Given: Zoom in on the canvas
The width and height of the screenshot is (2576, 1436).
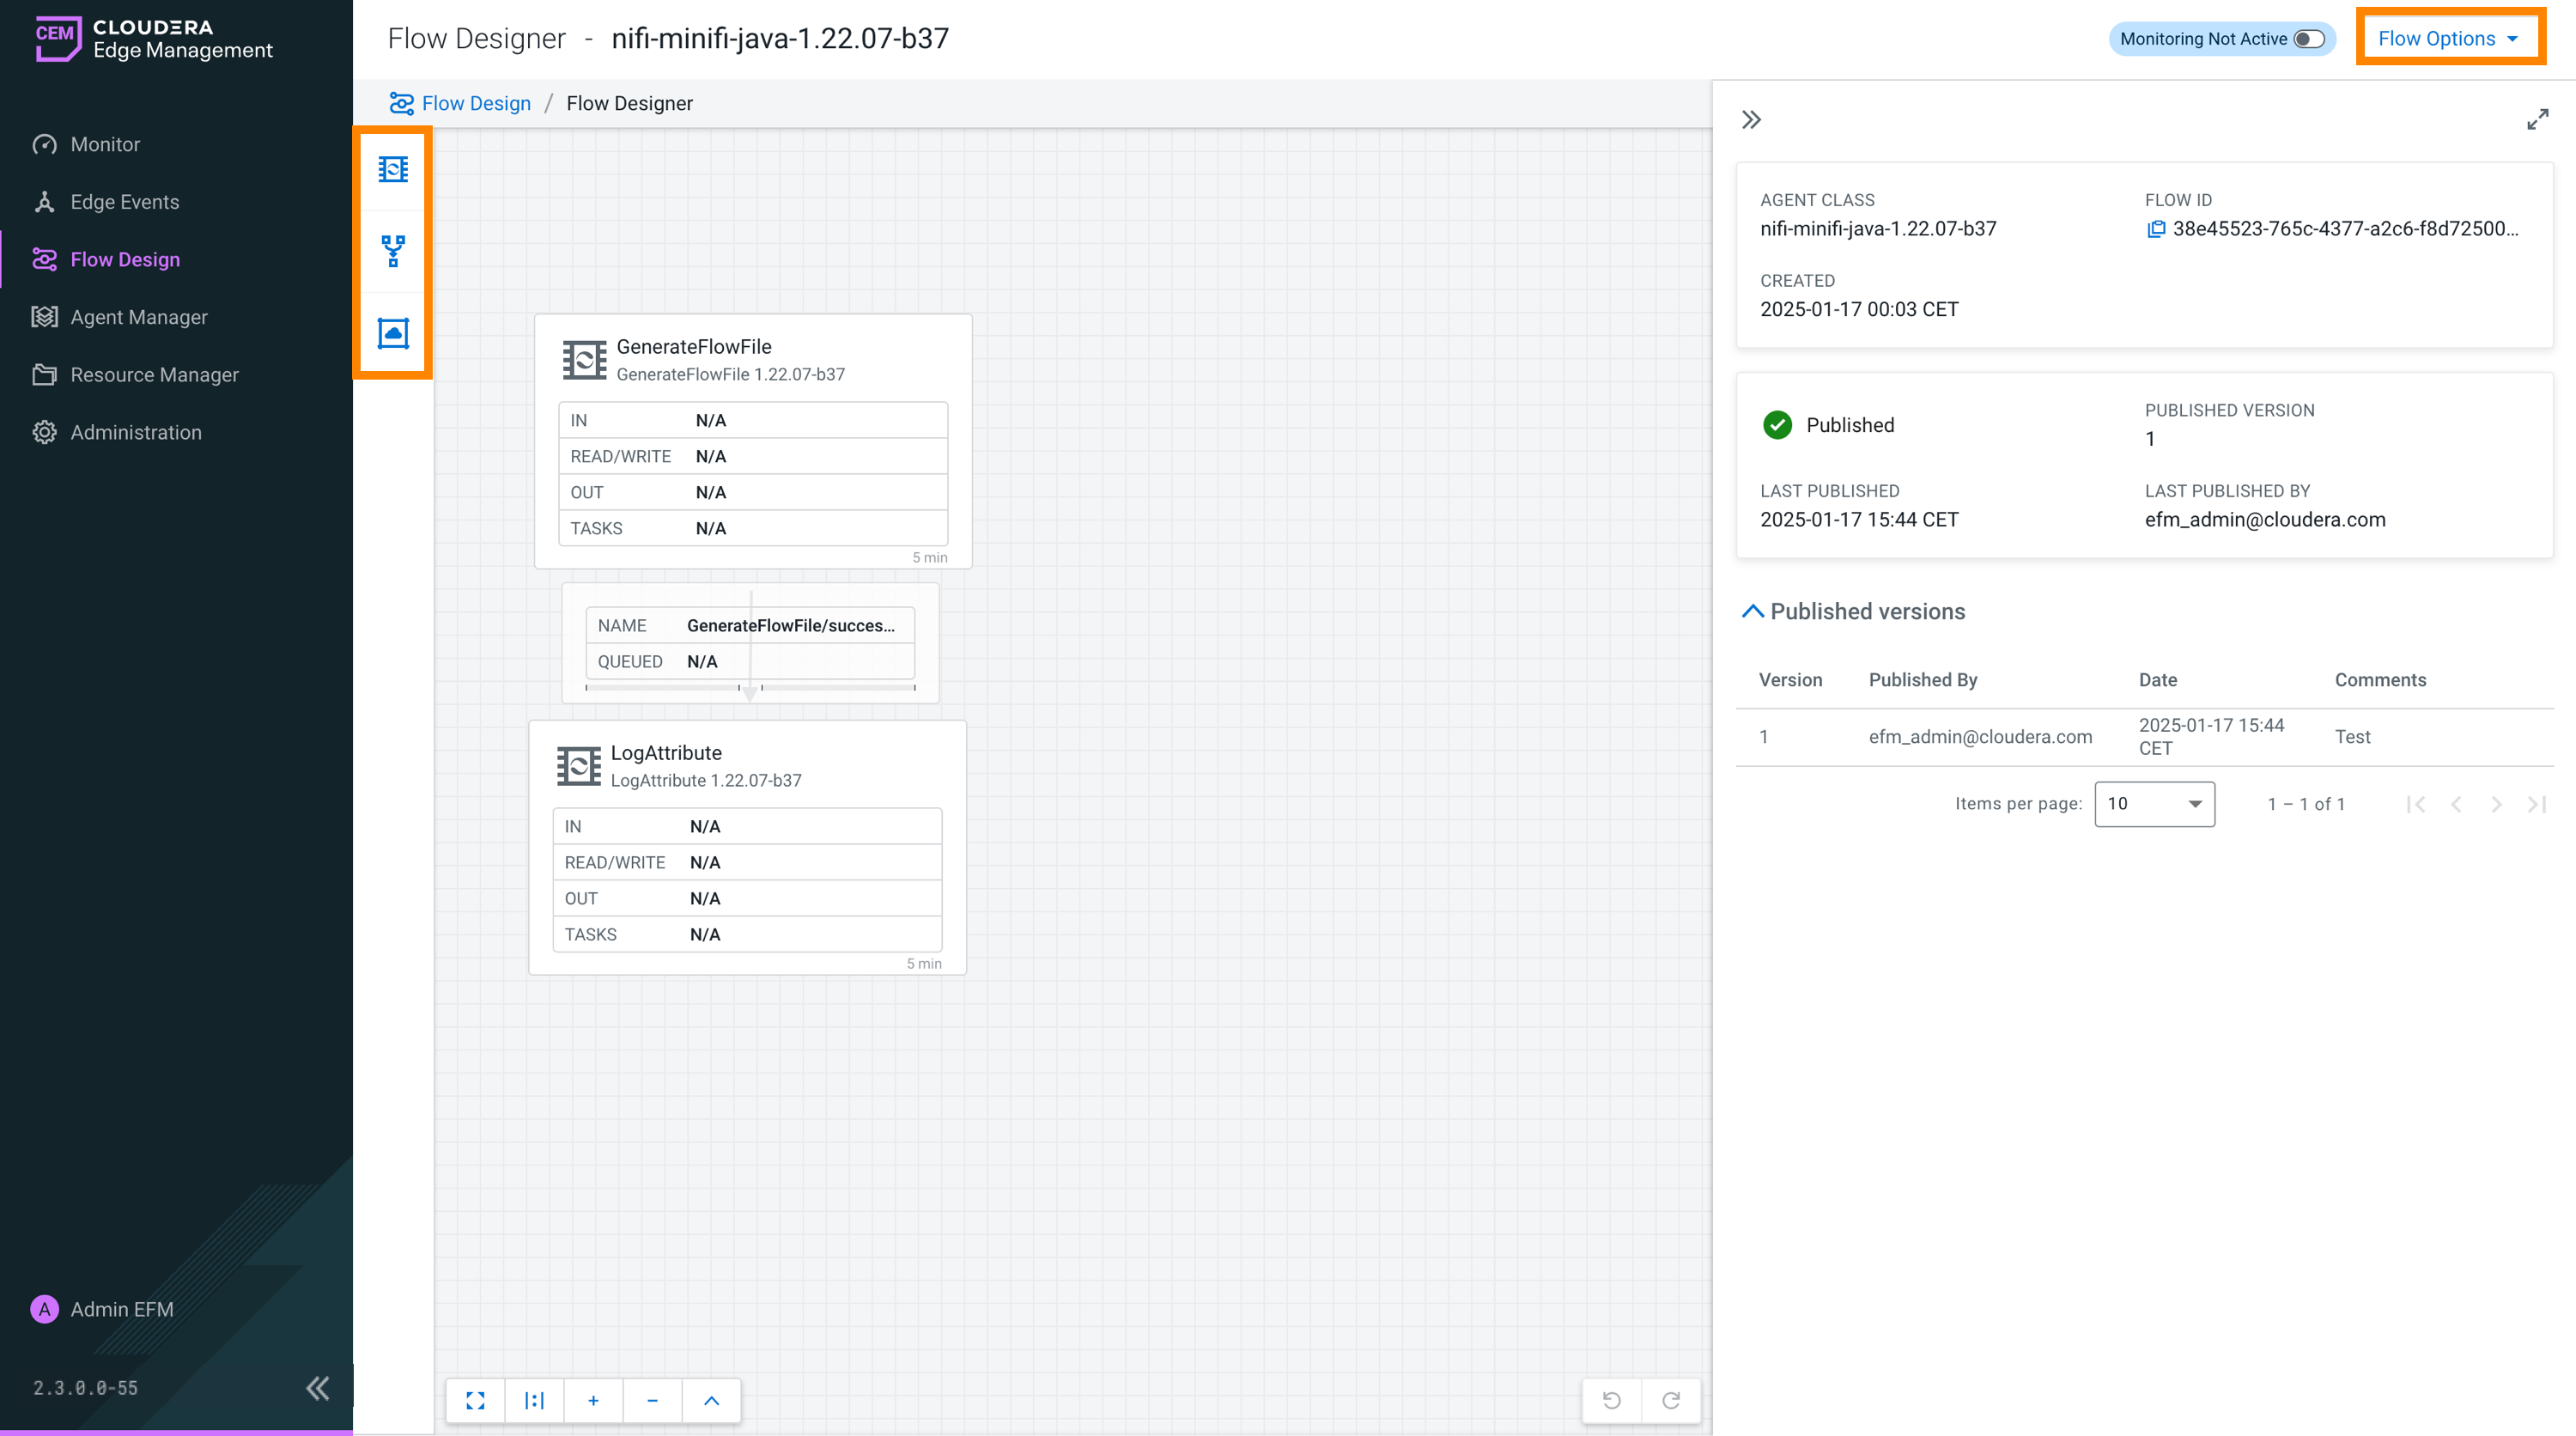Looking at the screenshot, I should [x=593, y=1400].
